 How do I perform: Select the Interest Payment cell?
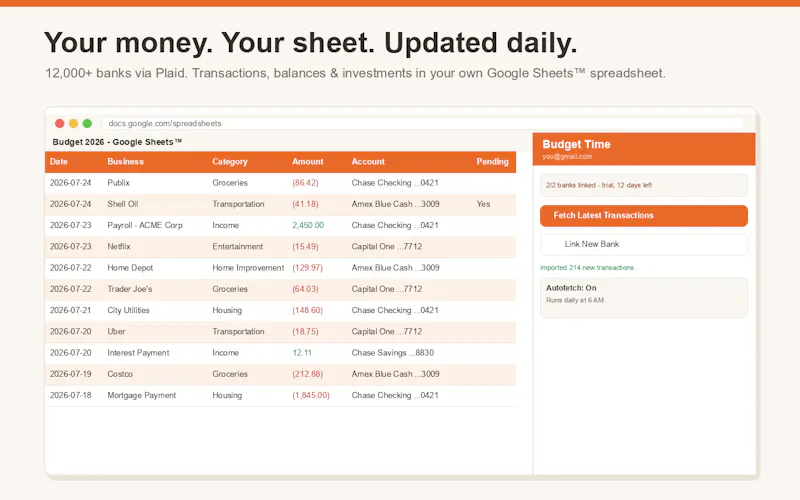coord(138,353)
